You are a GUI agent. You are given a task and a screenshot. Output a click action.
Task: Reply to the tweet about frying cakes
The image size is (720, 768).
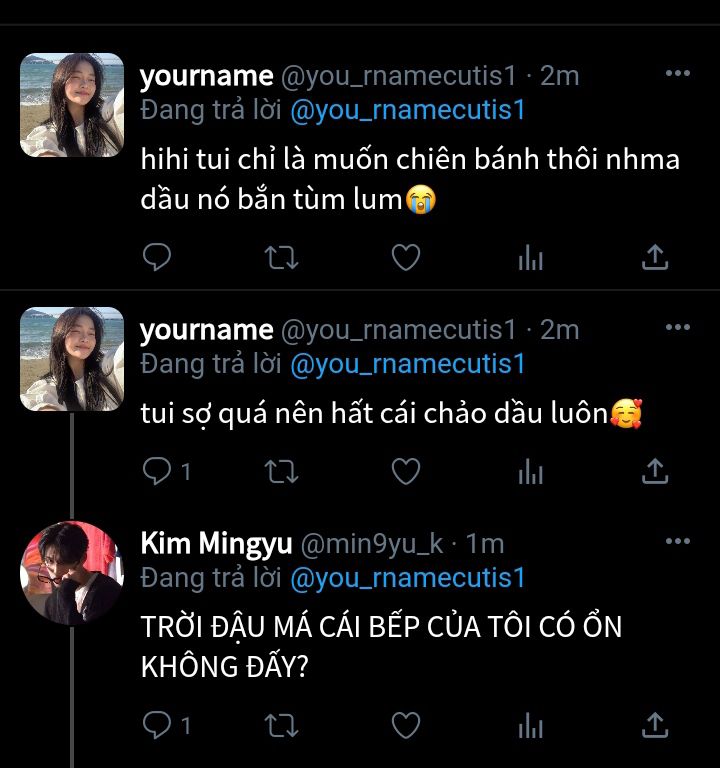coord(157,258)
